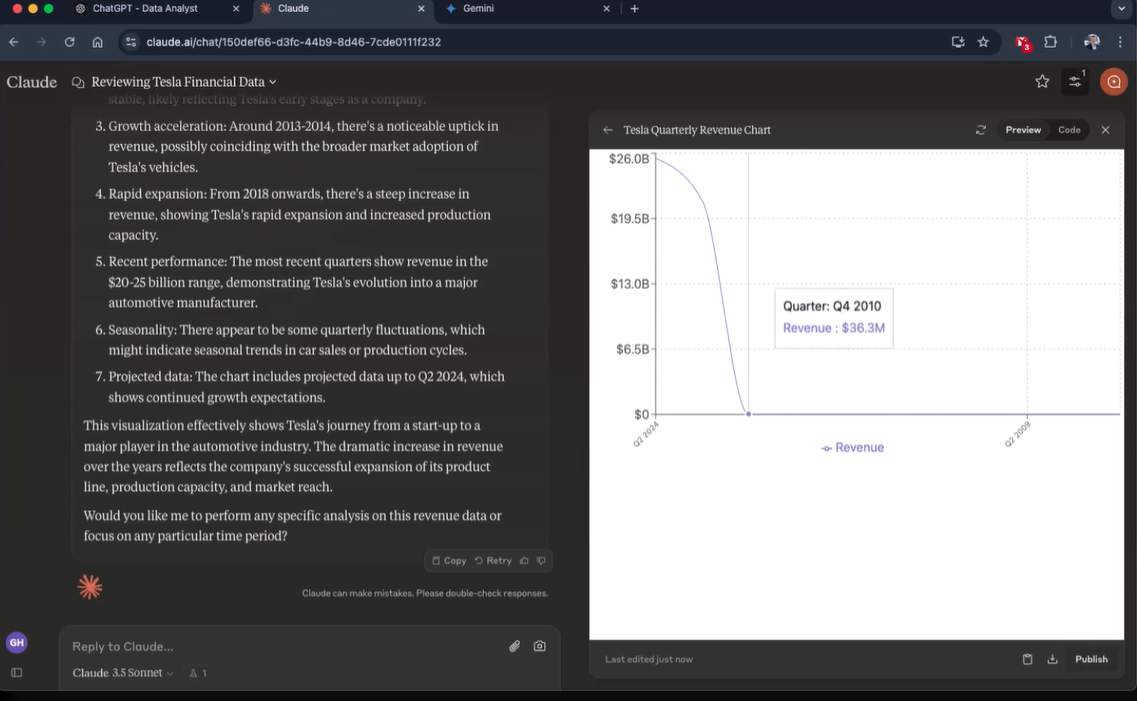Close the ChatGPT - Data Analyst tab
The image size is (1137, 701).
point(236,9)
